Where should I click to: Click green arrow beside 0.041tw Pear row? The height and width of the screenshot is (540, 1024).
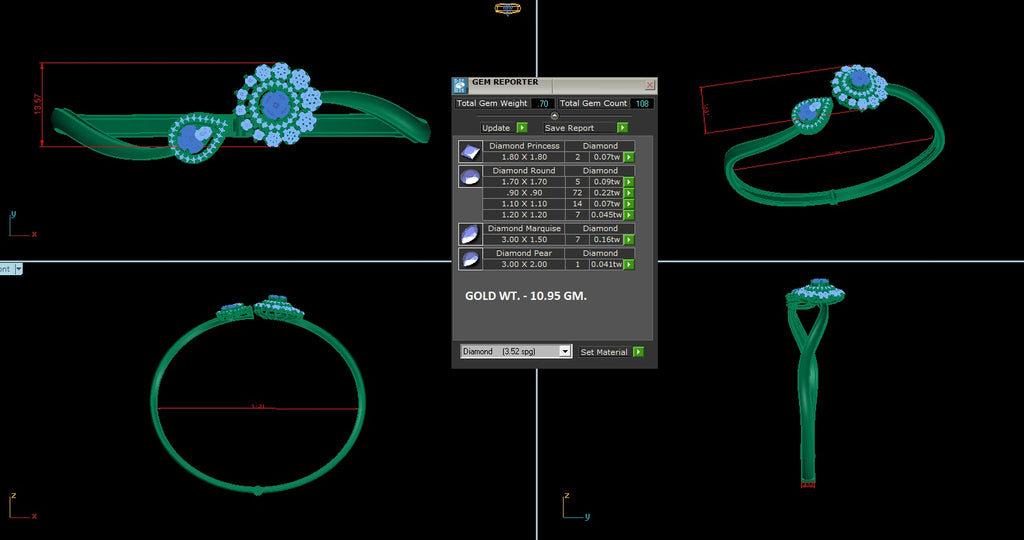[x=629, y=265]
